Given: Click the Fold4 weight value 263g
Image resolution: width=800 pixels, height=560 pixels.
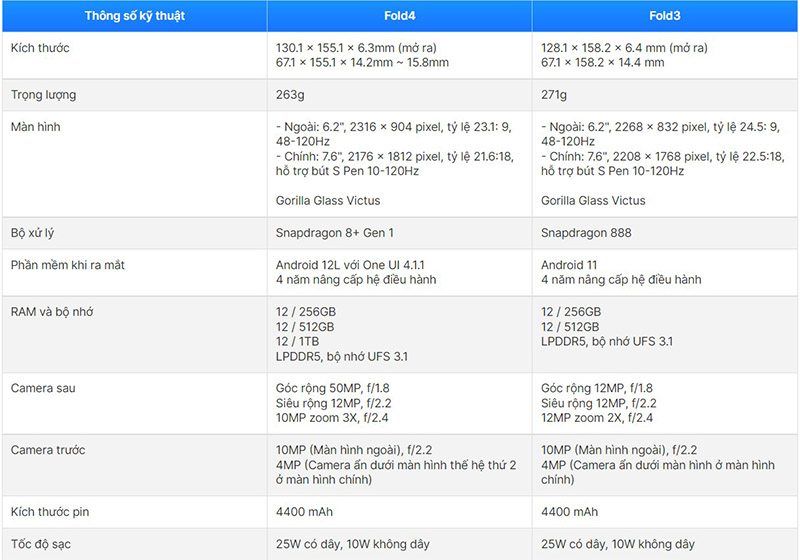Looking at the screenshot, I should [x=290, y=95].
